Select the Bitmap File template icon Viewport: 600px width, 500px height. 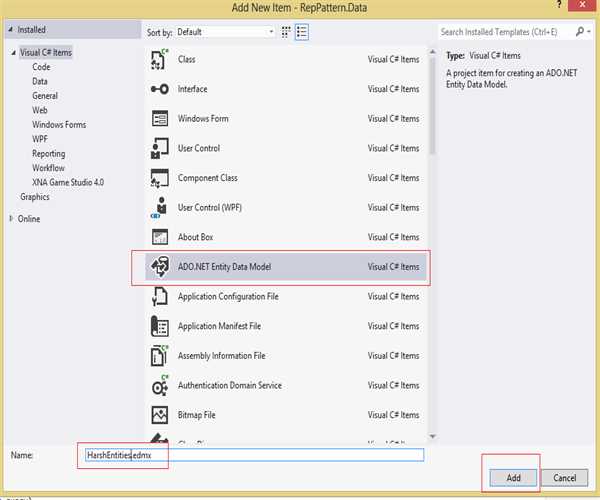click(159, 415)
